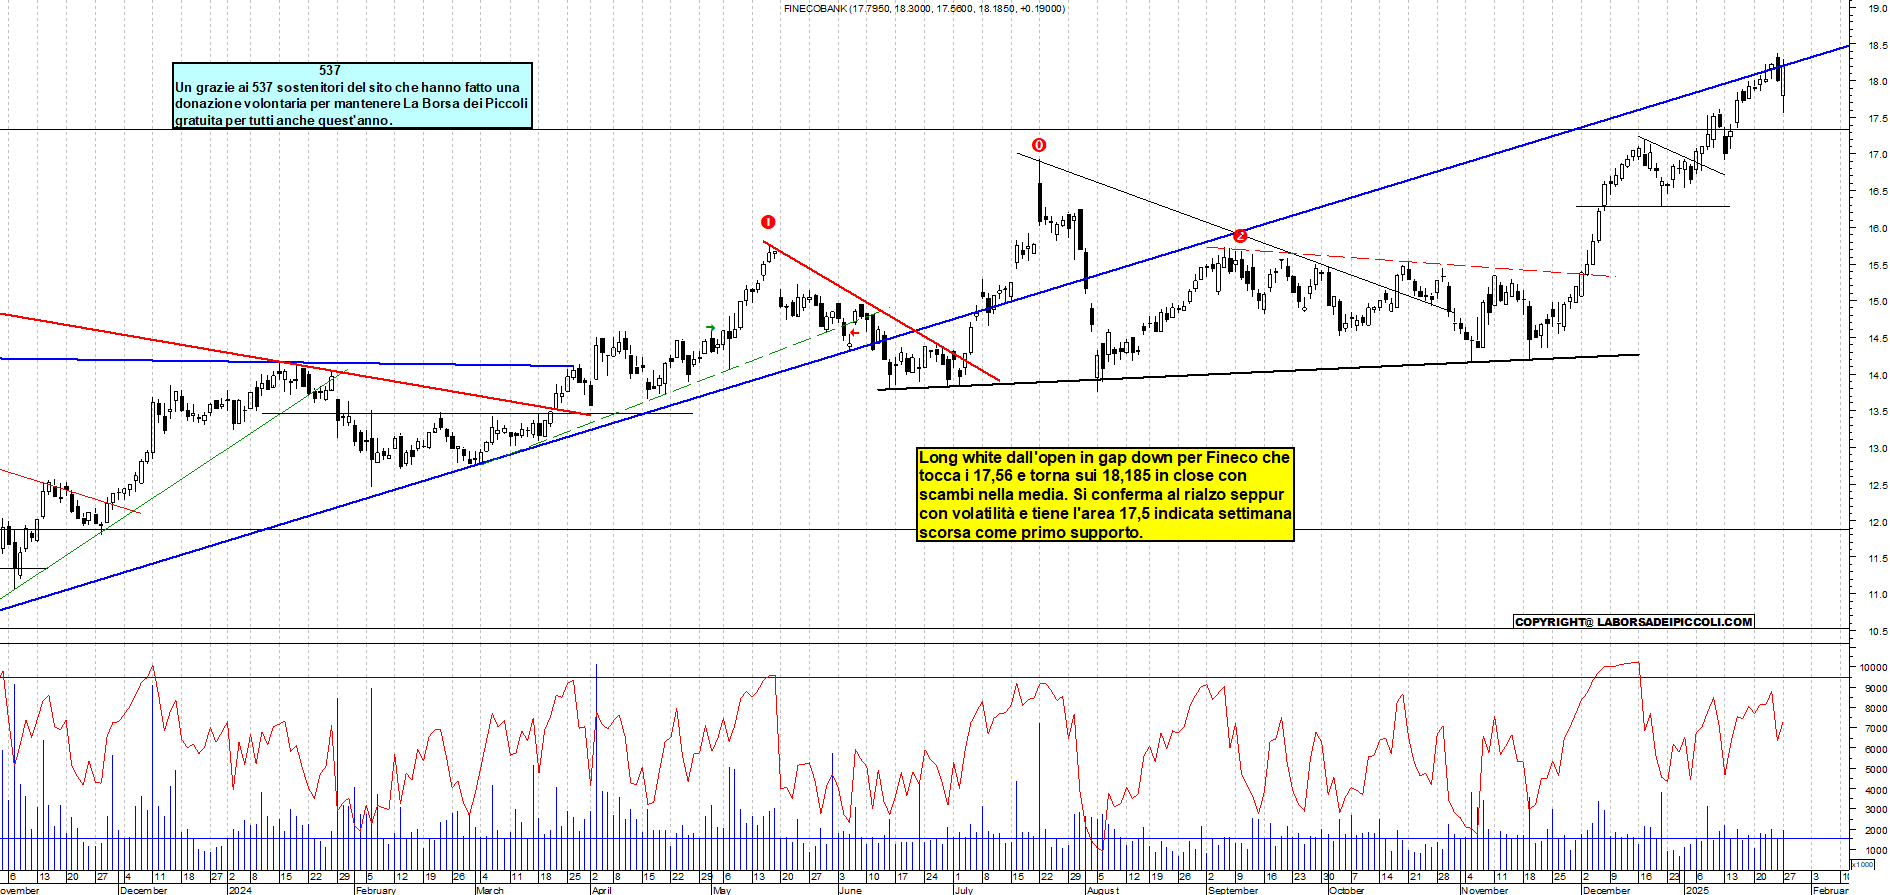Click the 10.5 price axis label
The image size is (1890, 895).
point(1877,632)
